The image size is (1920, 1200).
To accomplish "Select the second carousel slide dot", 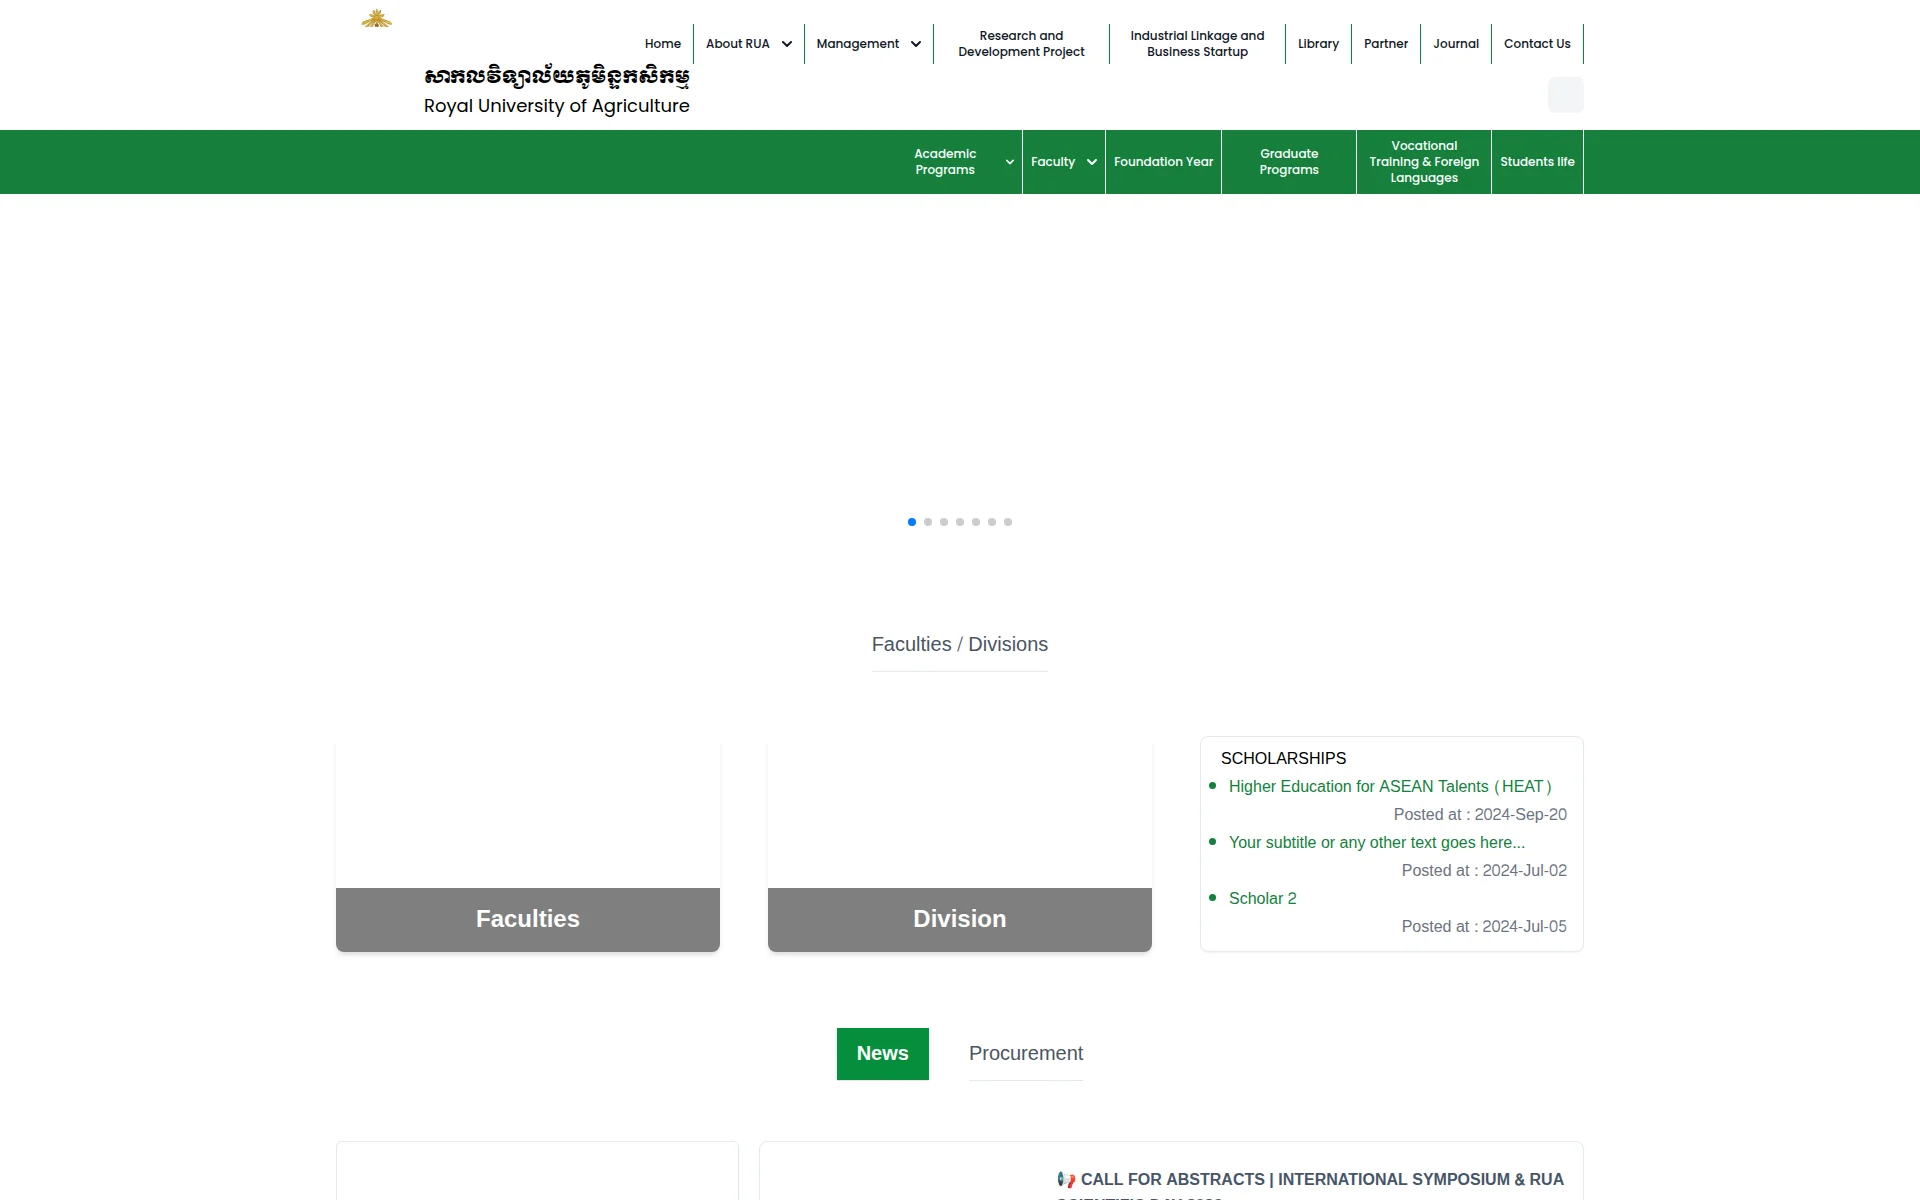I will coord(928,522).
